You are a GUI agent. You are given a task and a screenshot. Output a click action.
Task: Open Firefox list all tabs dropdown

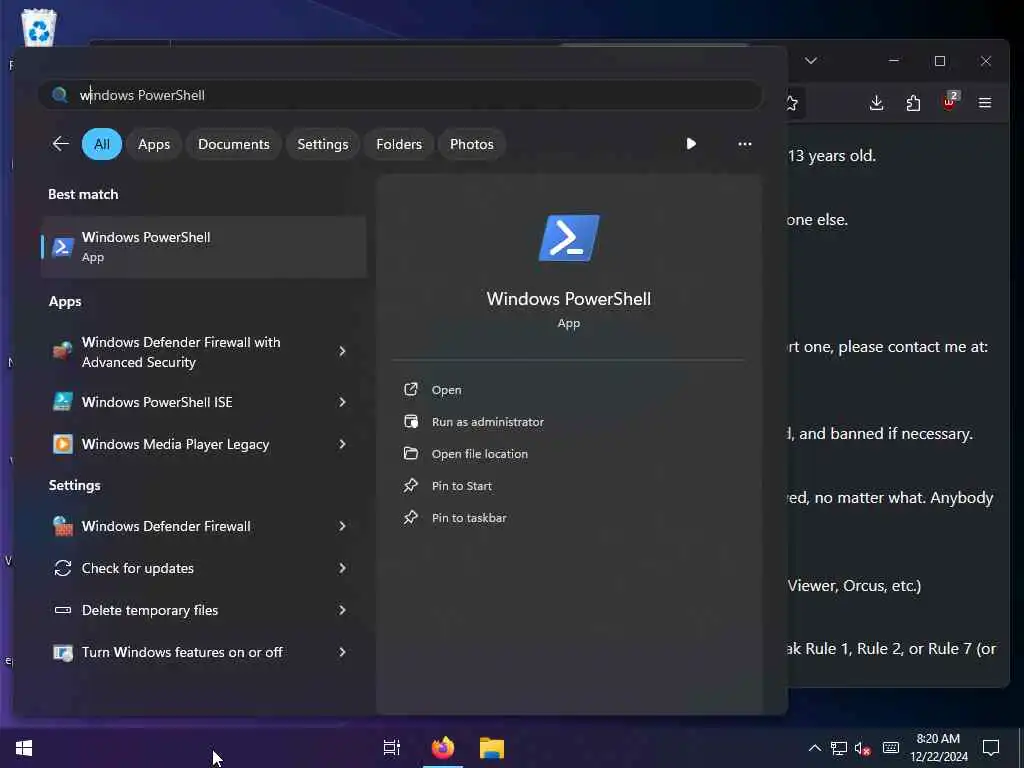click(x=810, y=61)
